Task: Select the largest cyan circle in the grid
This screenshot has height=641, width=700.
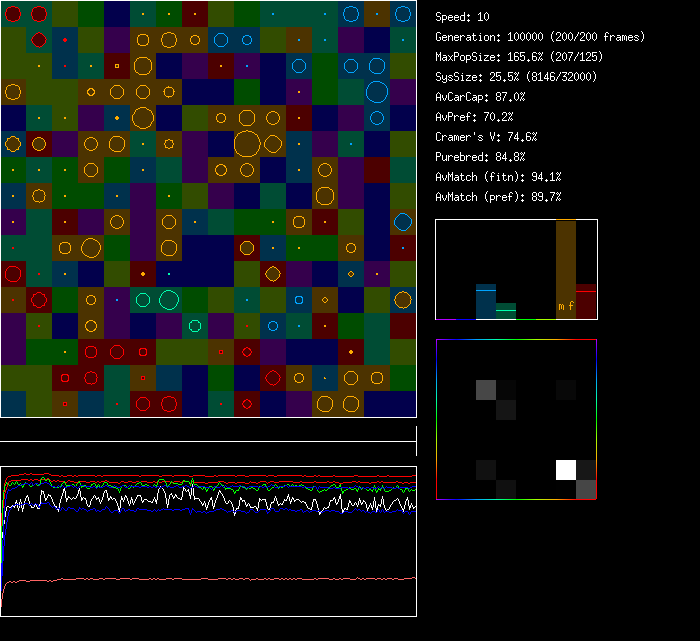Action: pos(377,93)
